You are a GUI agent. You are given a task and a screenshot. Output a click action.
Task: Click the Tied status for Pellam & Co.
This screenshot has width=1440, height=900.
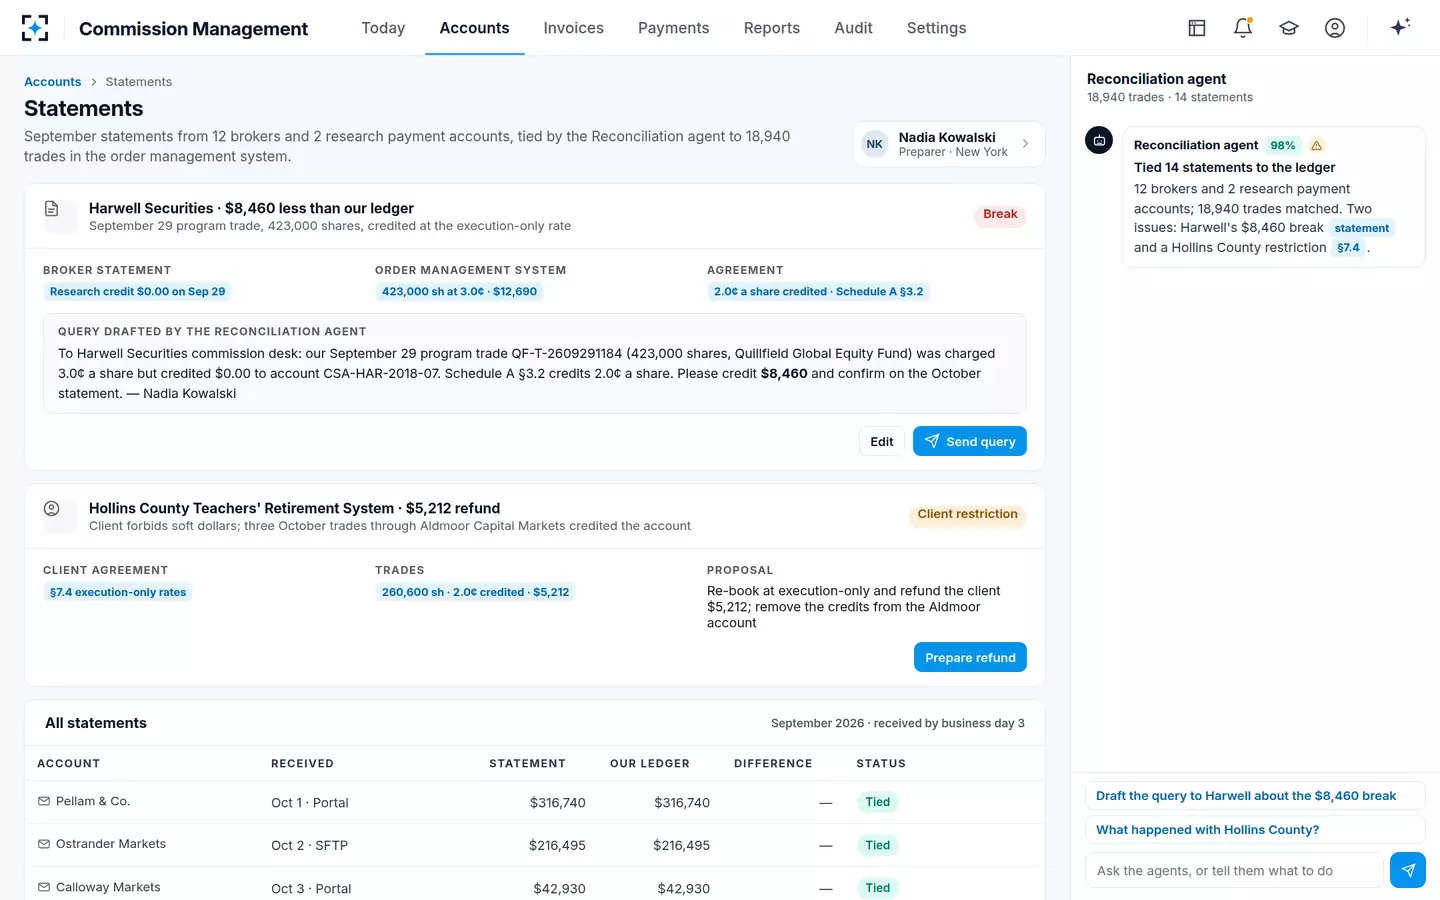click(878, 802)
